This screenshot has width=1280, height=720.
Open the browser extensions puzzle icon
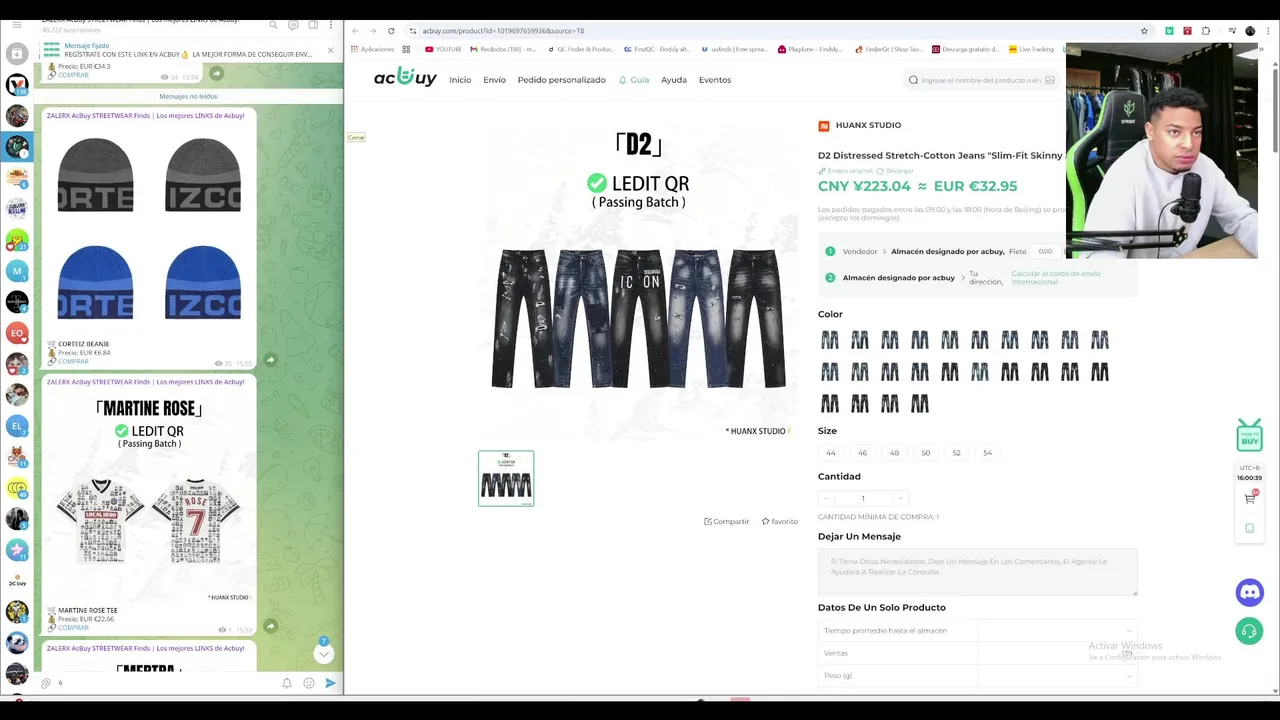pyautogui.click(x=1206, y=31)
